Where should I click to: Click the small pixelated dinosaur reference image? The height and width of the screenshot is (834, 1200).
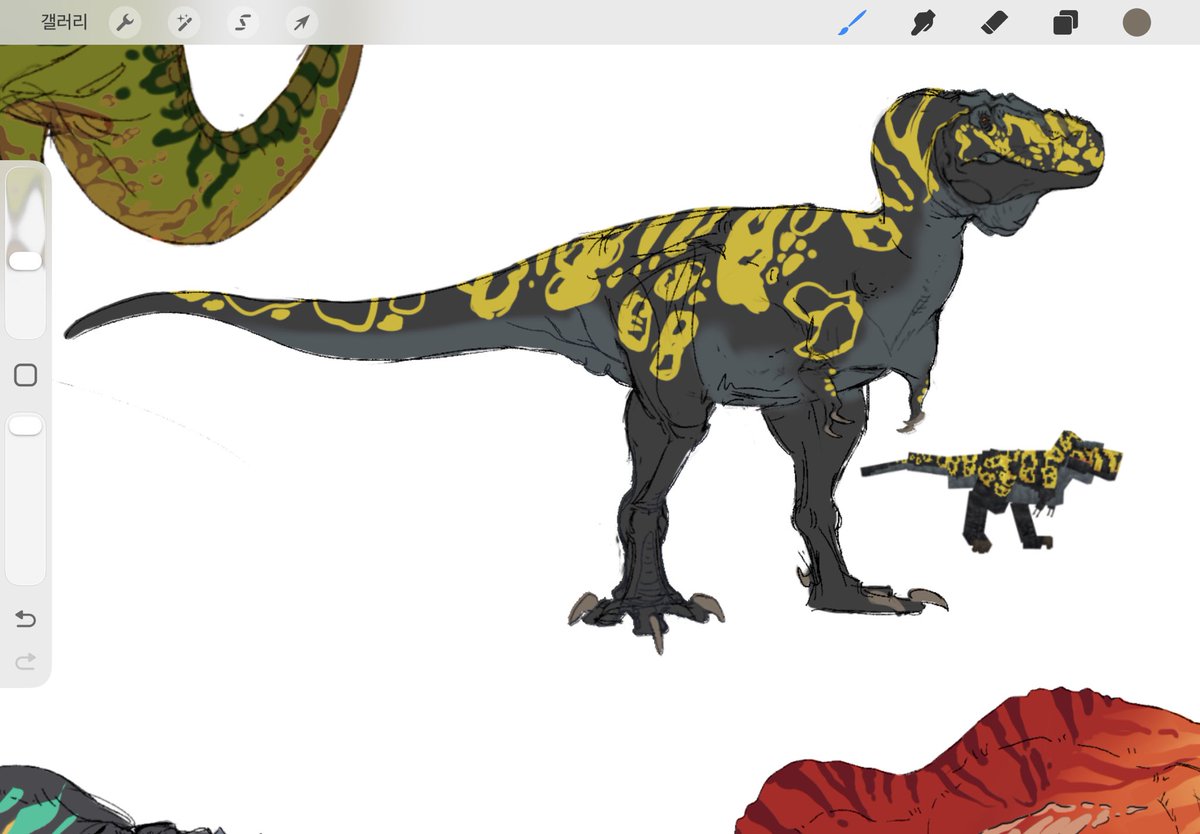[993, 490]
